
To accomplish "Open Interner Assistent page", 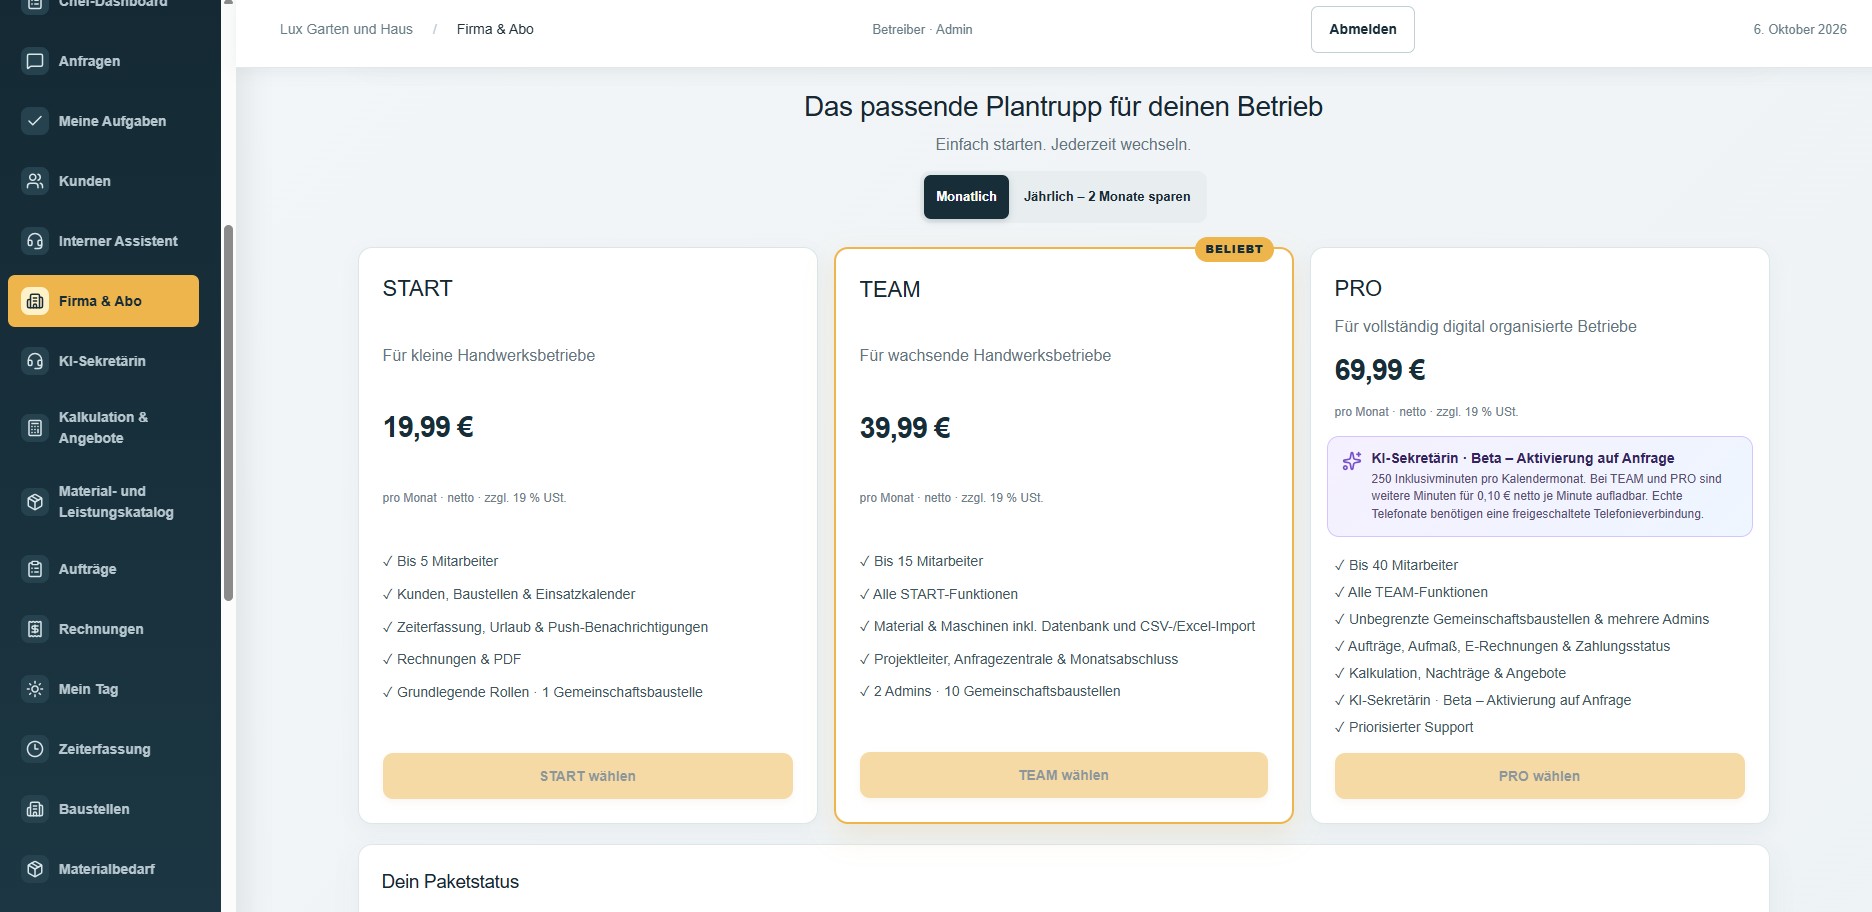I will pos(103,241).
